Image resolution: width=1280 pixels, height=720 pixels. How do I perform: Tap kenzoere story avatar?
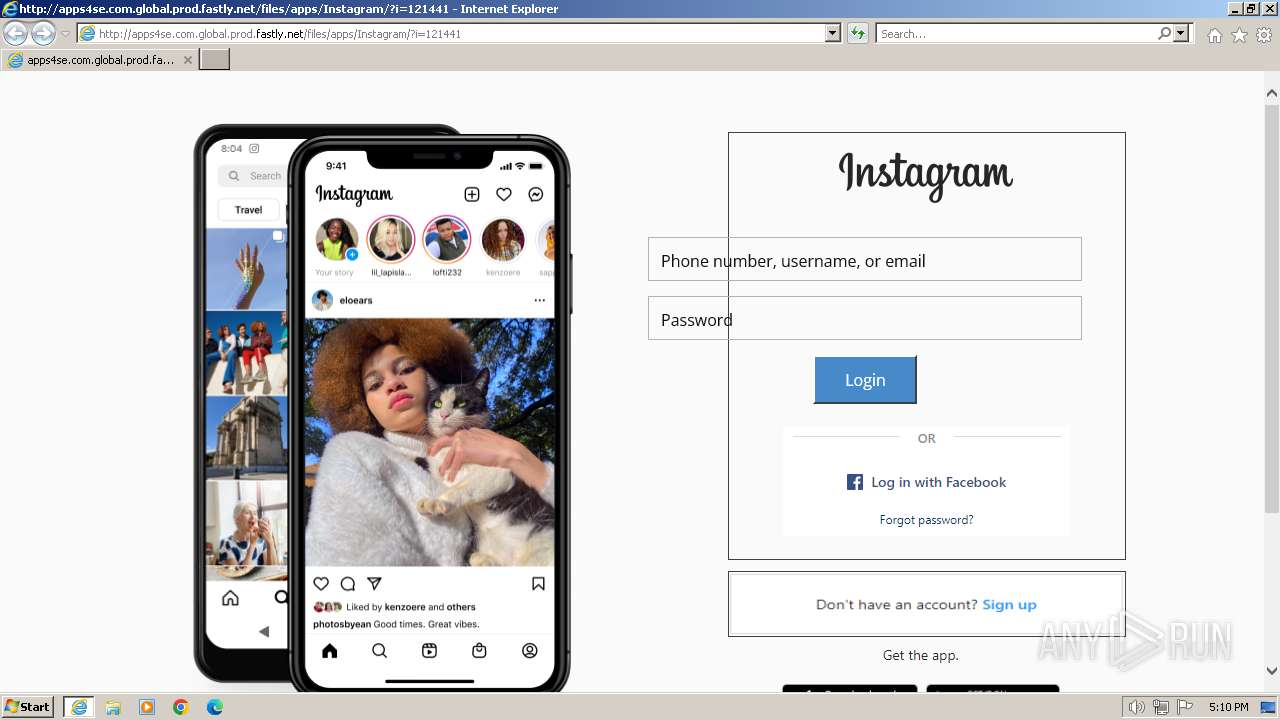(x=503, y=240)
